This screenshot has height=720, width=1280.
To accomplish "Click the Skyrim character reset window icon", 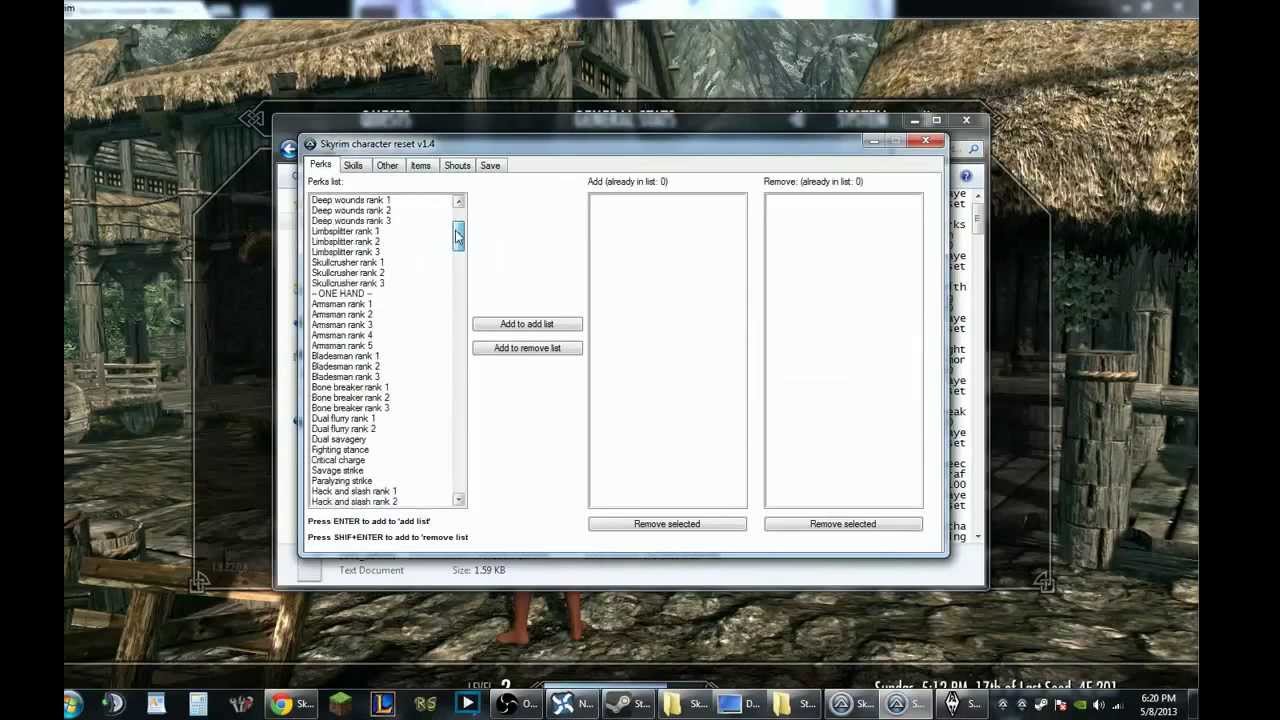I will point(310,144).
